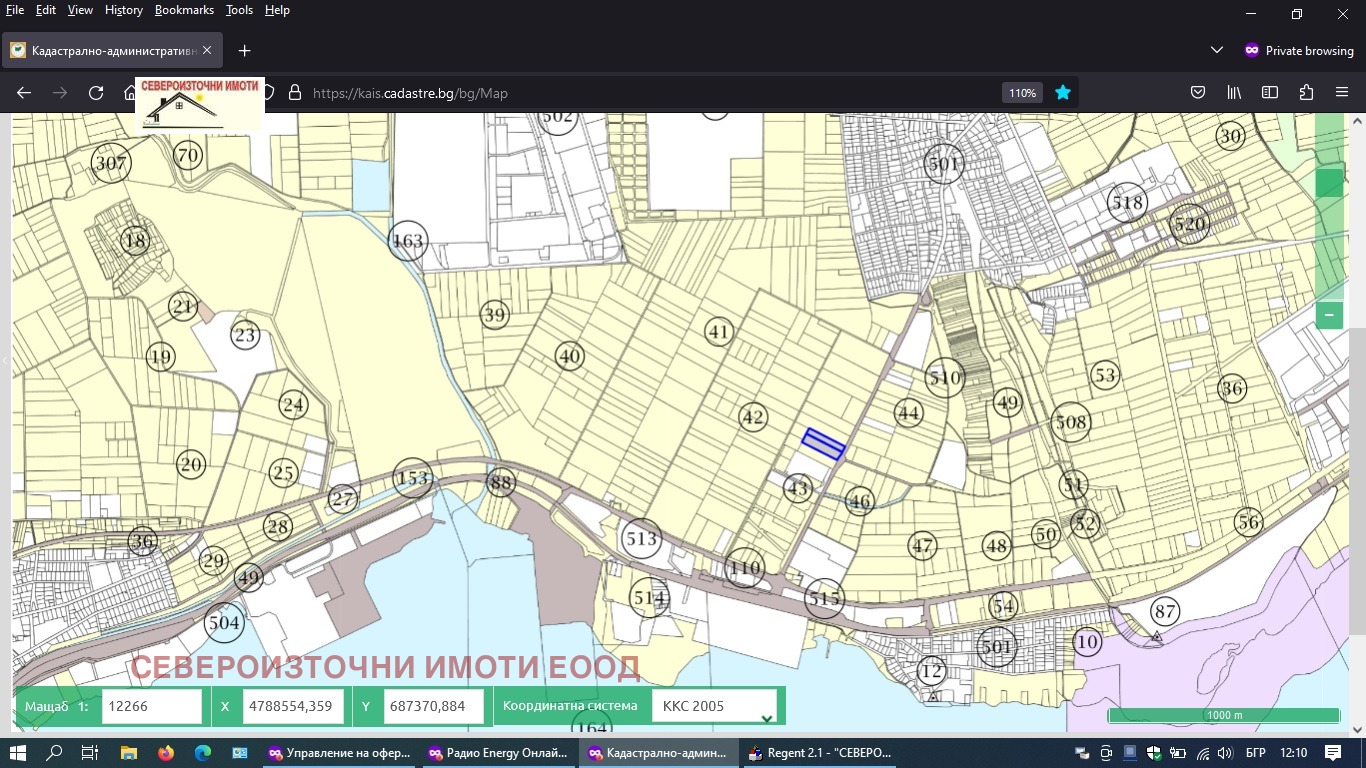Open the Save to Pocket icon
This screenshot has width=1366, height=768.
[x=1198, y=93]
